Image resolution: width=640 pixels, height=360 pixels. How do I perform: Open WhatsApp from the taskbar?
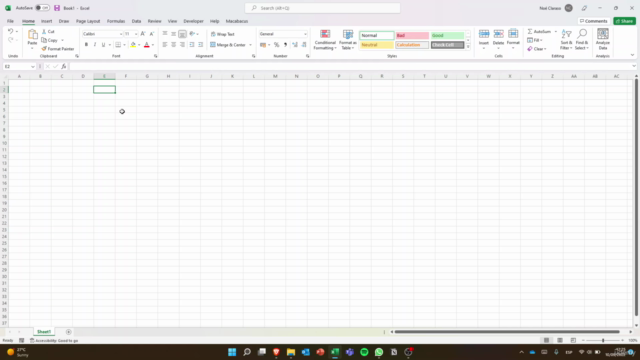(379, 352)
